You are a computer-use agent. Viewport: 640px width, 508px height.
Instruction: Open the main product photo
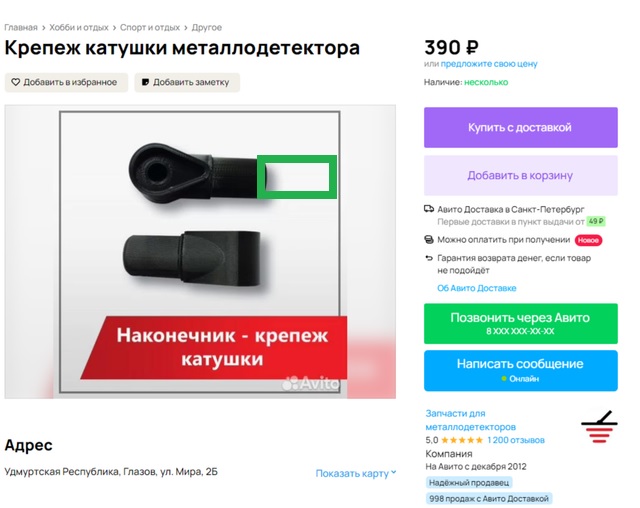[x=200, y=252]
